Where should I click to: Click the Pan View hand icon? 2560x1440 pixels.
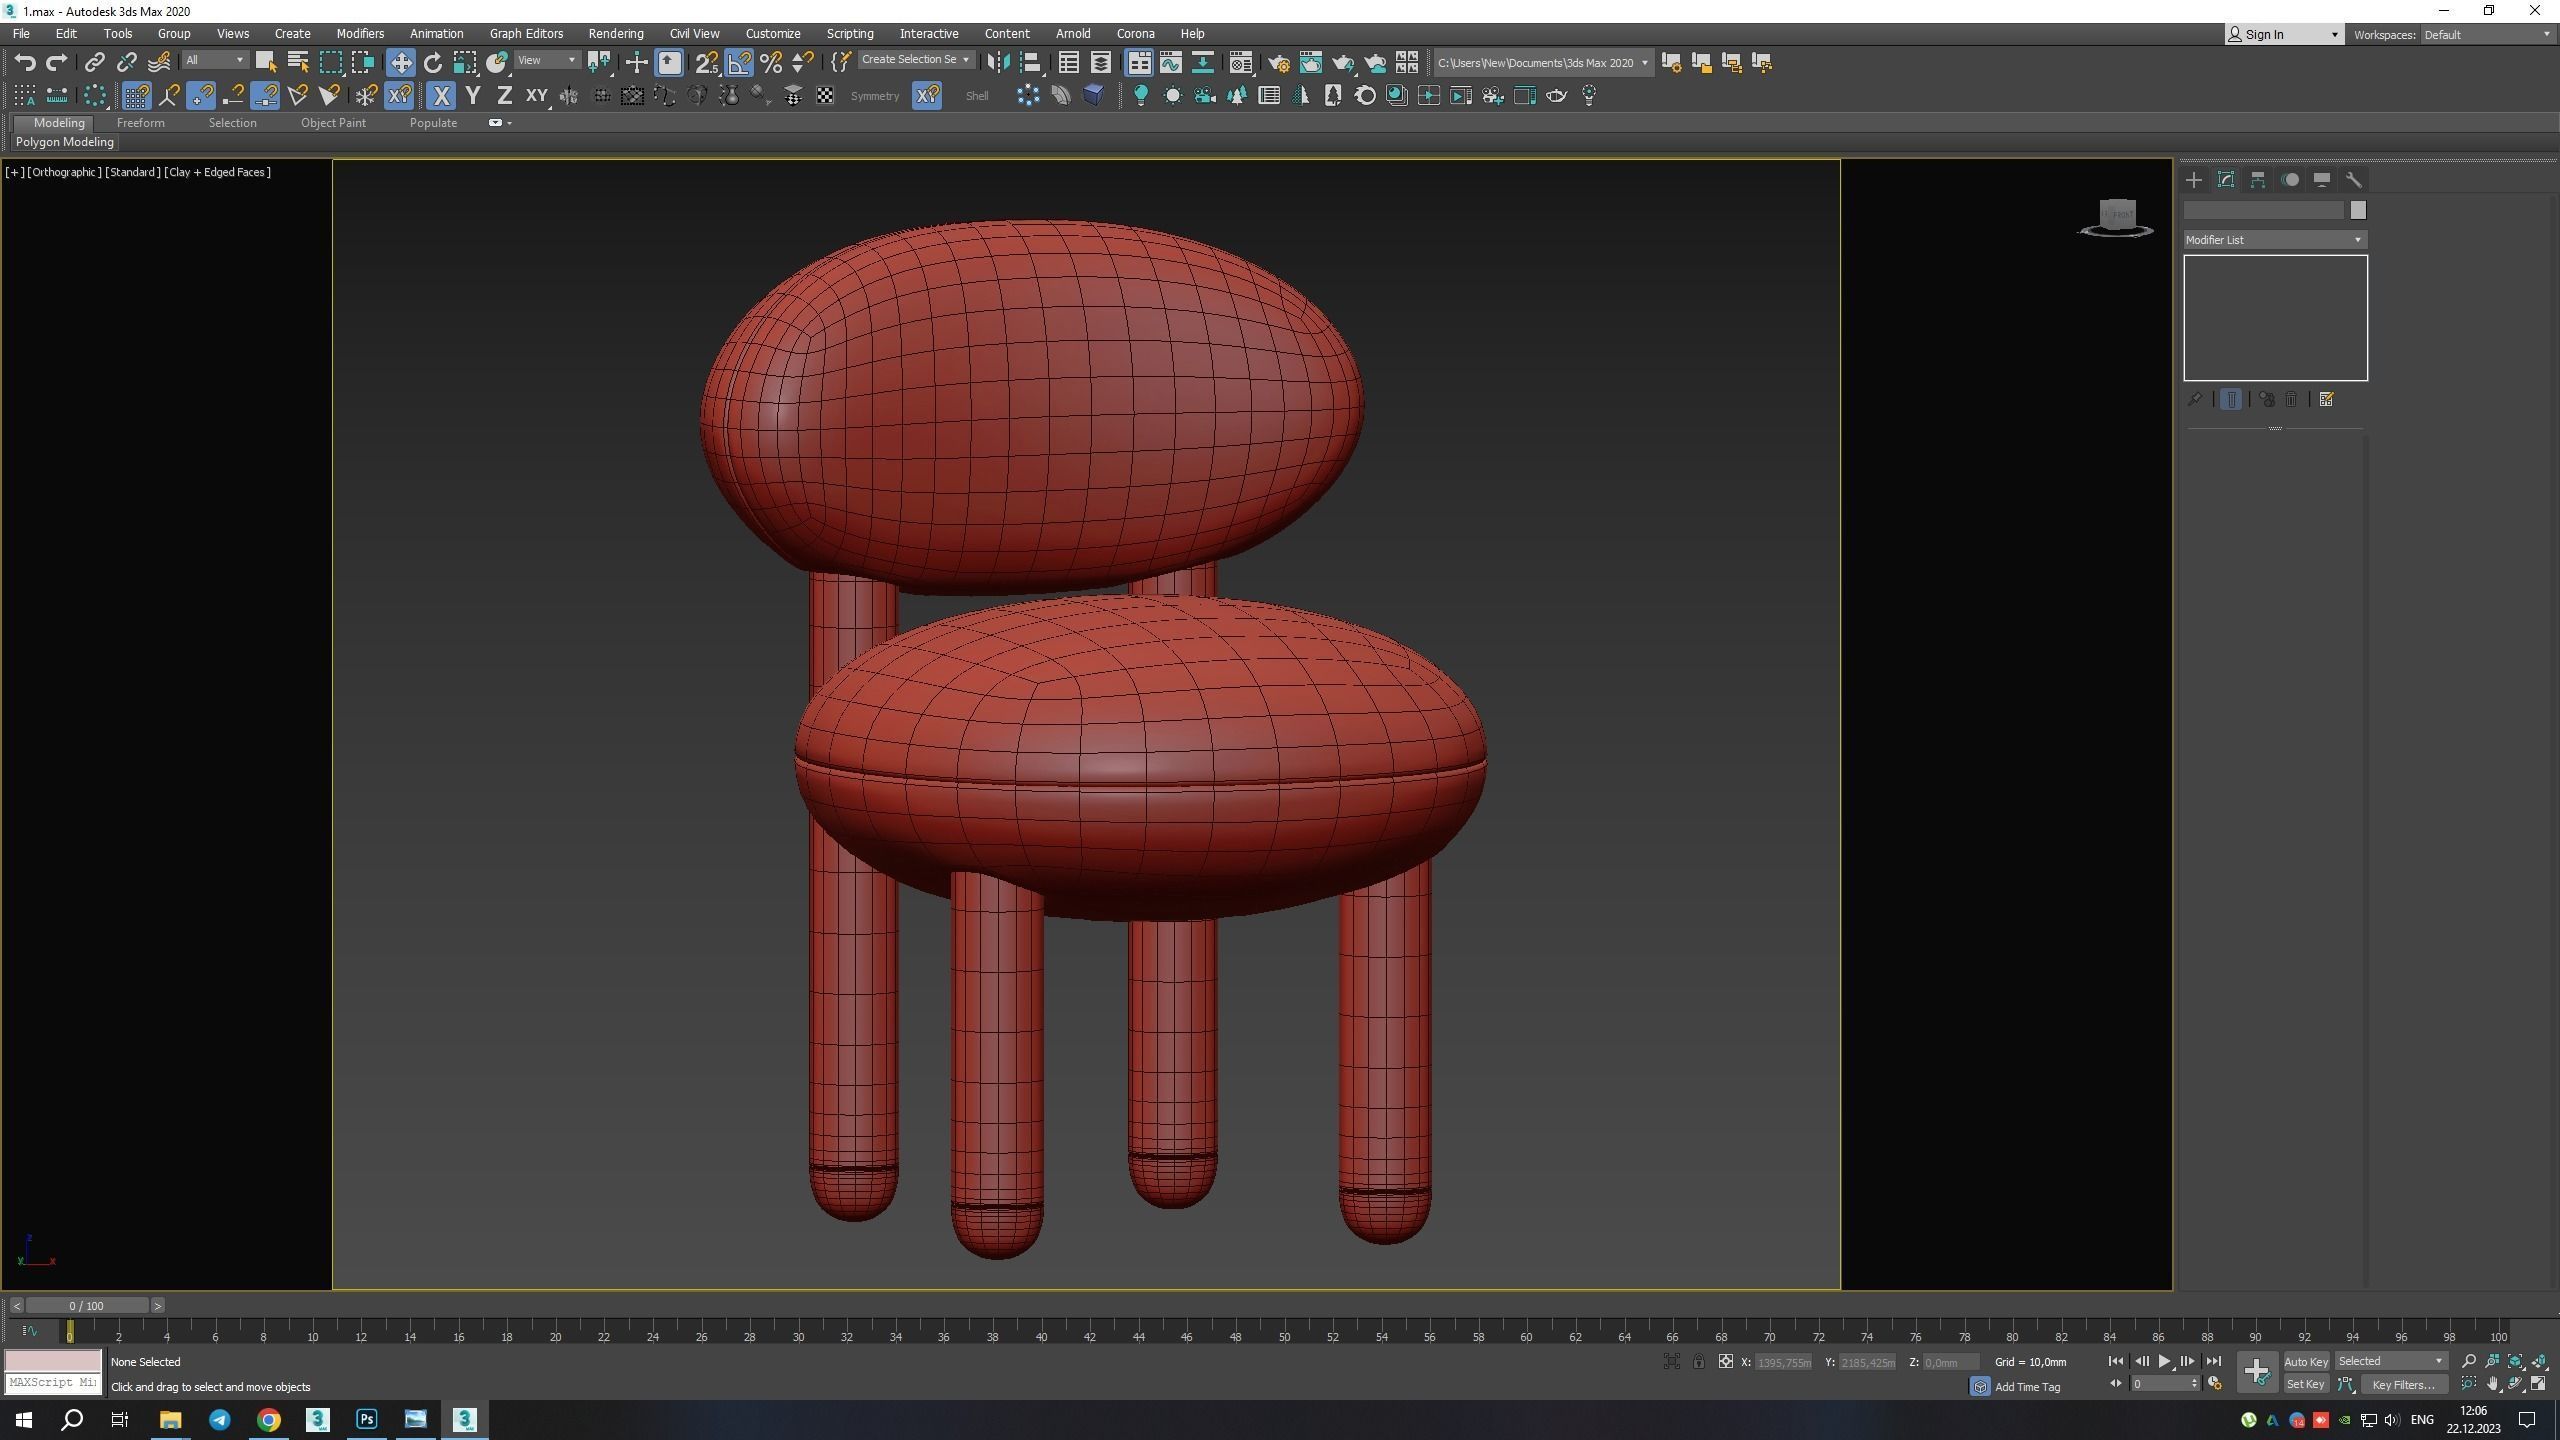[2492, 1384]
